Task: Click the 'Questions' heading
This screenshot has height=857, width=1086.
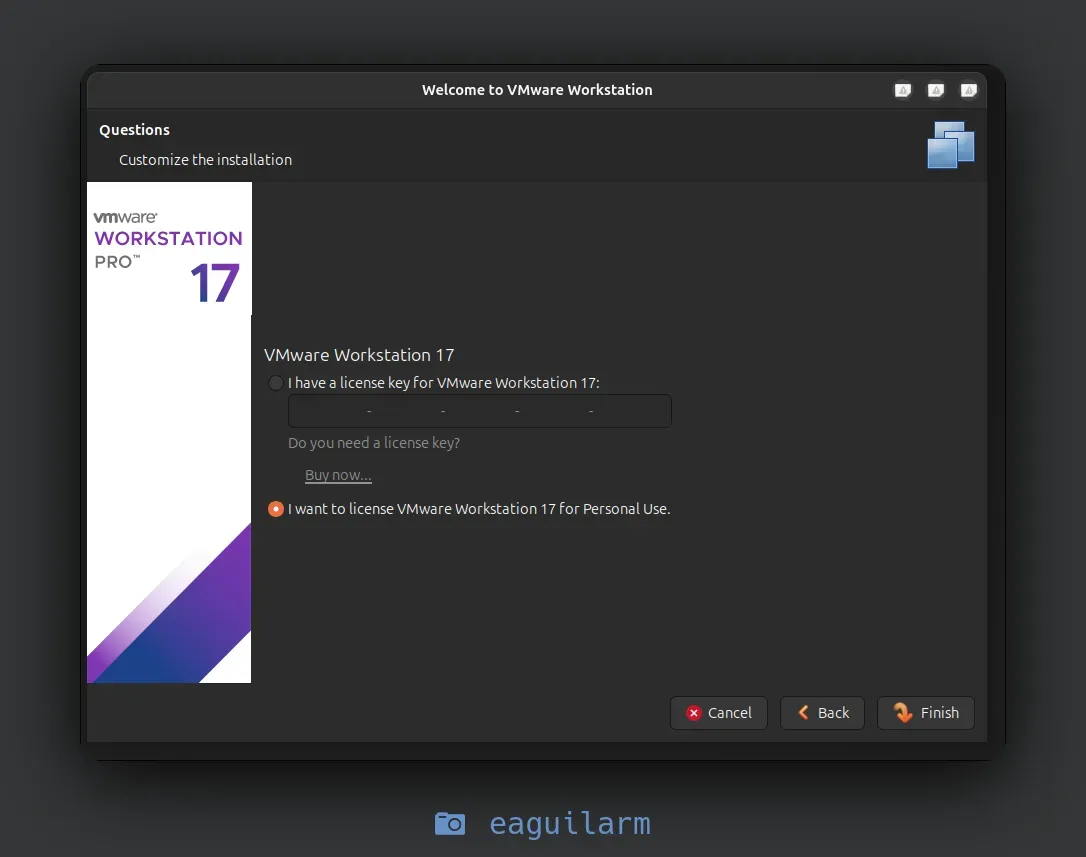Action: [134, 129]
